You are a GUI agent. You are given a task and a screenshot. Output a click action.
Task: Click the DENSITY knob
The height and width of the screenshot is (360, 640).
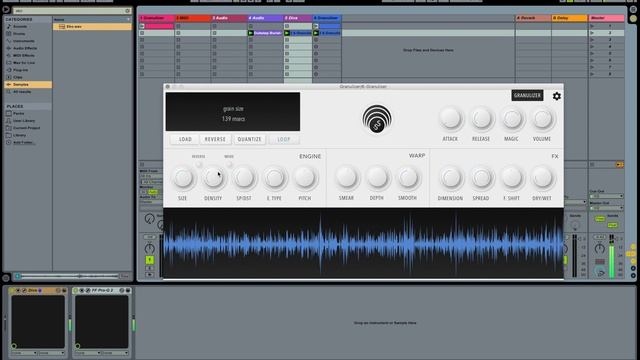(213, 178)
